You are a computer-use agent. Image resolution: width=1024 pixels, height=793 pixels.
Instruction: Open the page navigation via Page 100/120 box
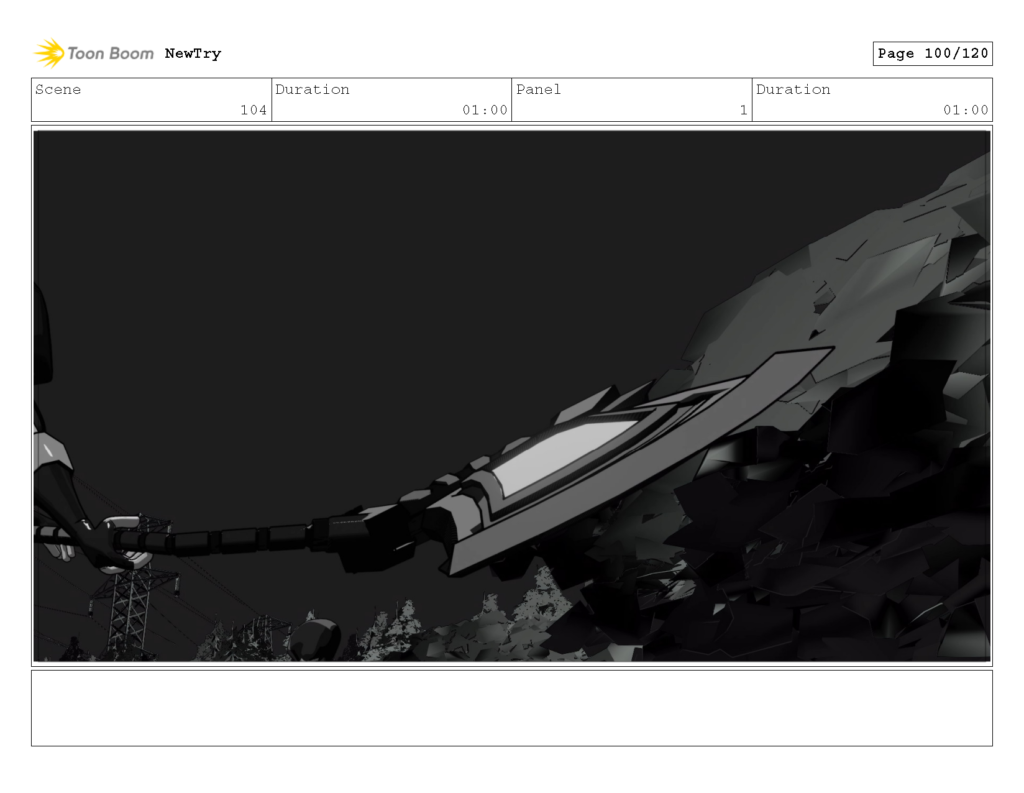click(933, 53)
